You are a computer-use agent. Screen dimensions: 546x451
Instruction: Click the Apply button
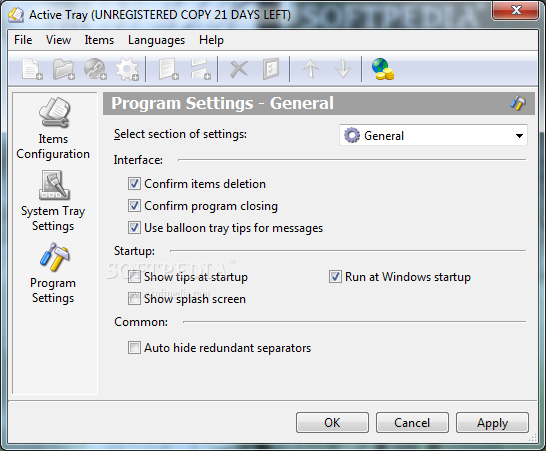(492, 422)
